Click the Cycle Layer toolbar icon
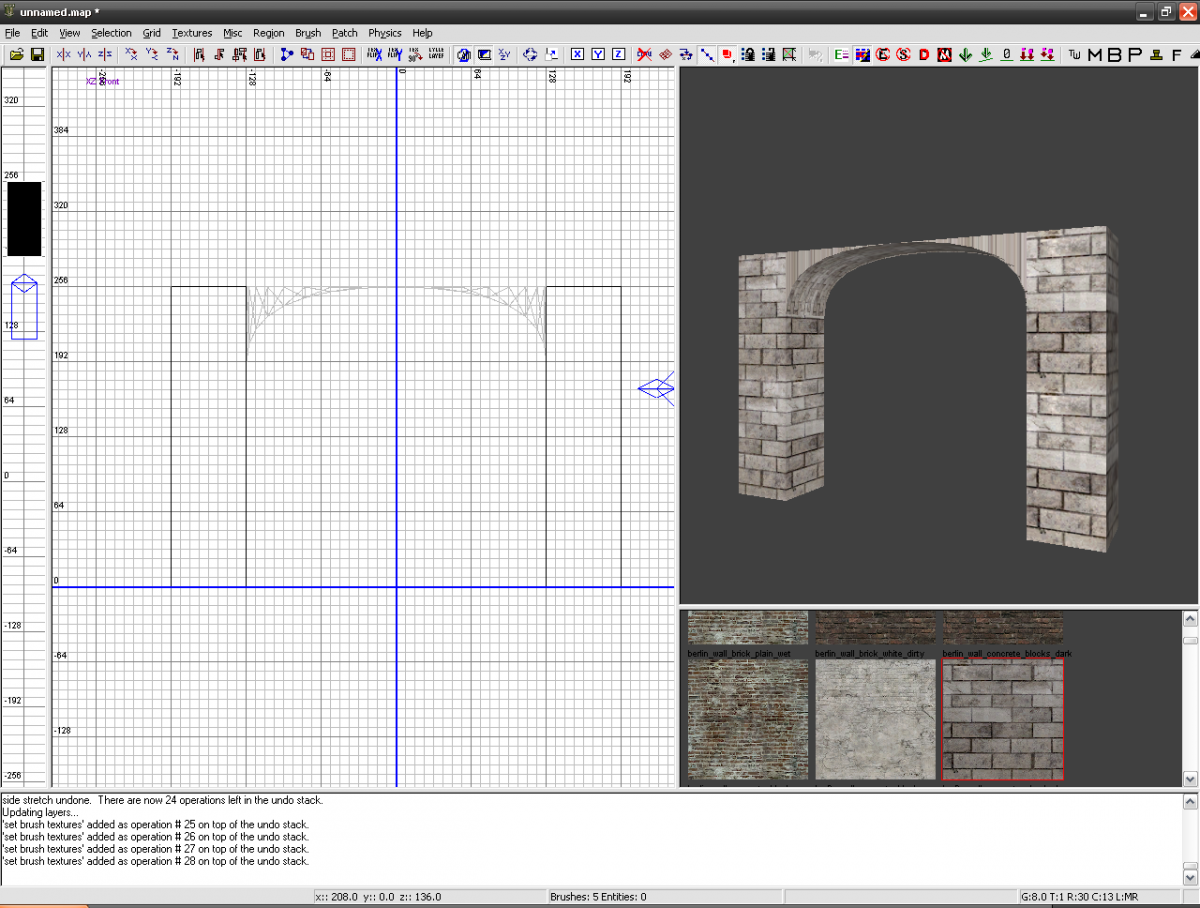The width and height of the screenshot is (1200, 908). [x=437, y=54]
